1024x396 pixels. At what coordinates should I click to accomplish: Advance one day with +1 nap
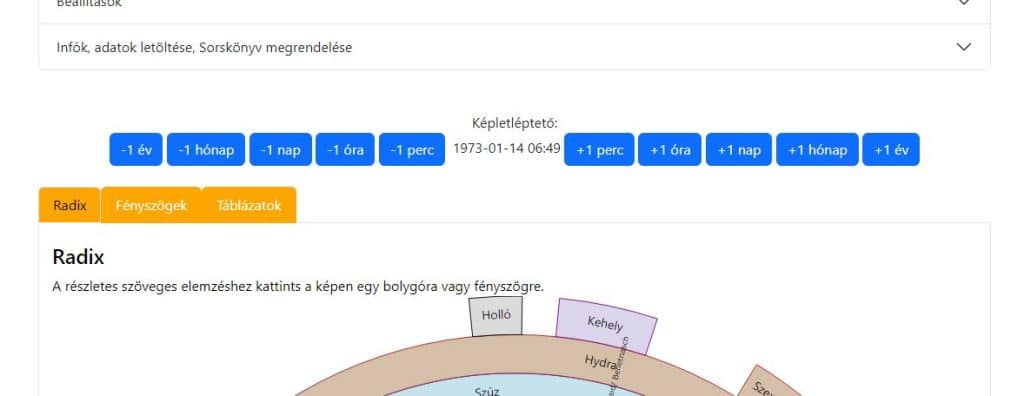click(739, 150)
